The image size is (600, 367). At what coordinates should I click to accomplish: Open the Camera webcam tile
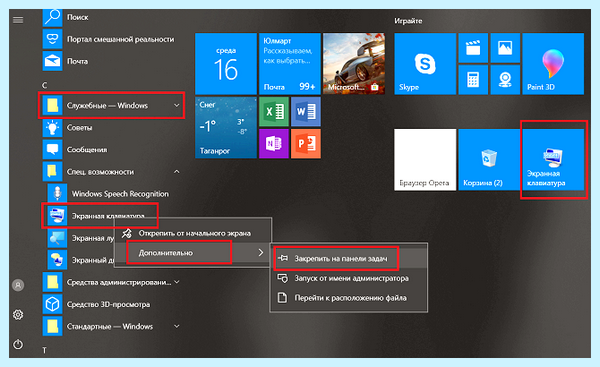[x=505, y=80]
